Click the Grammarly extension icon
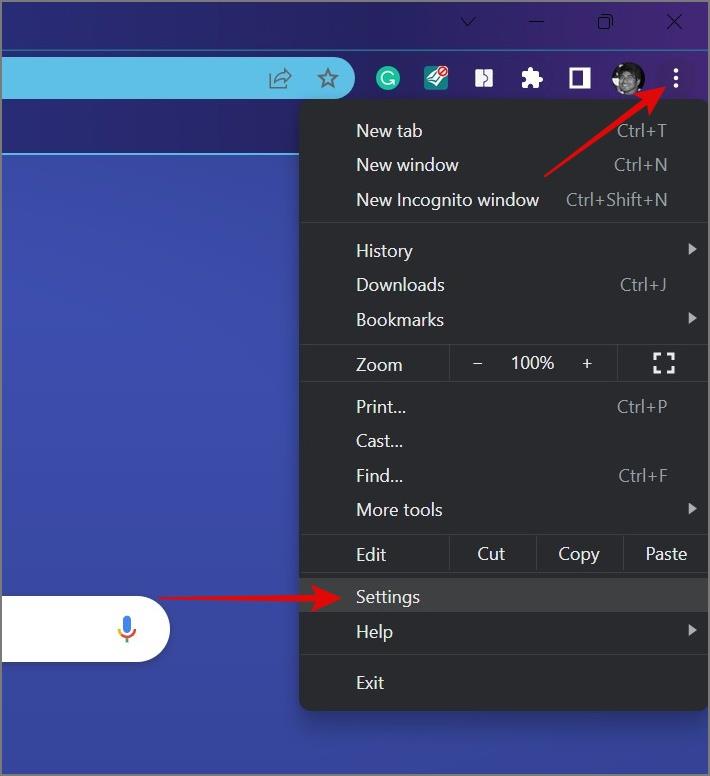The height and width of the screenshot is (776, 710). pyautogui.click(x=388, y=78)
